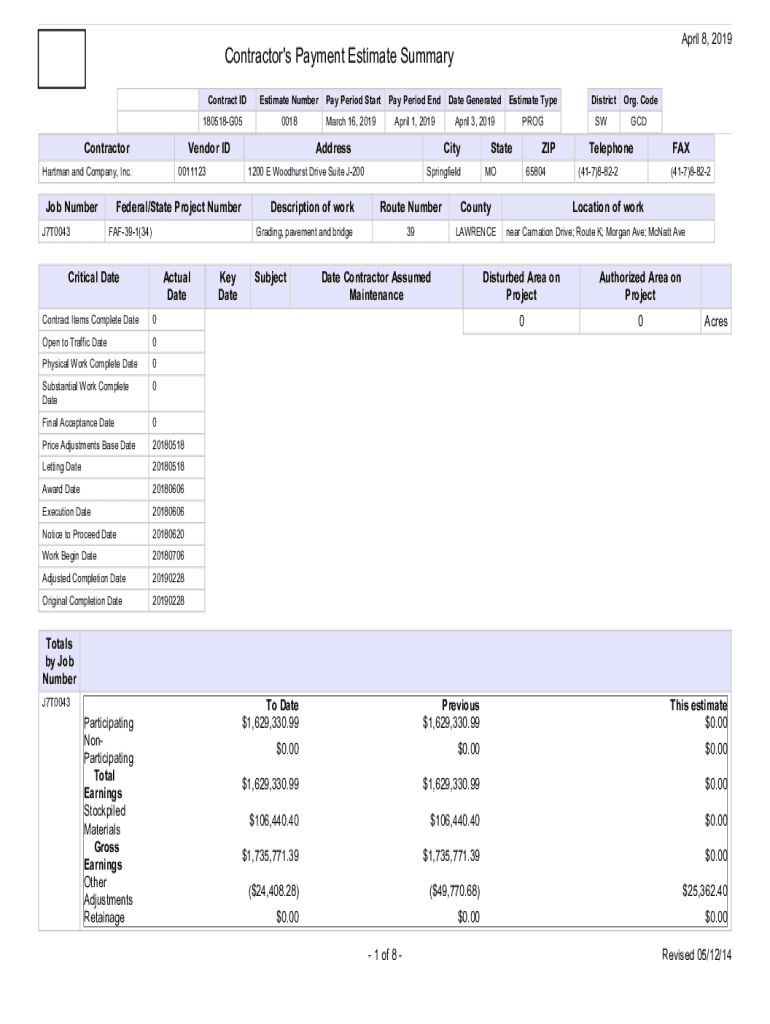This screenshot has height=1024, width=770.
Task: Click the Estimate Type value PROG
Action: [533, 121]
